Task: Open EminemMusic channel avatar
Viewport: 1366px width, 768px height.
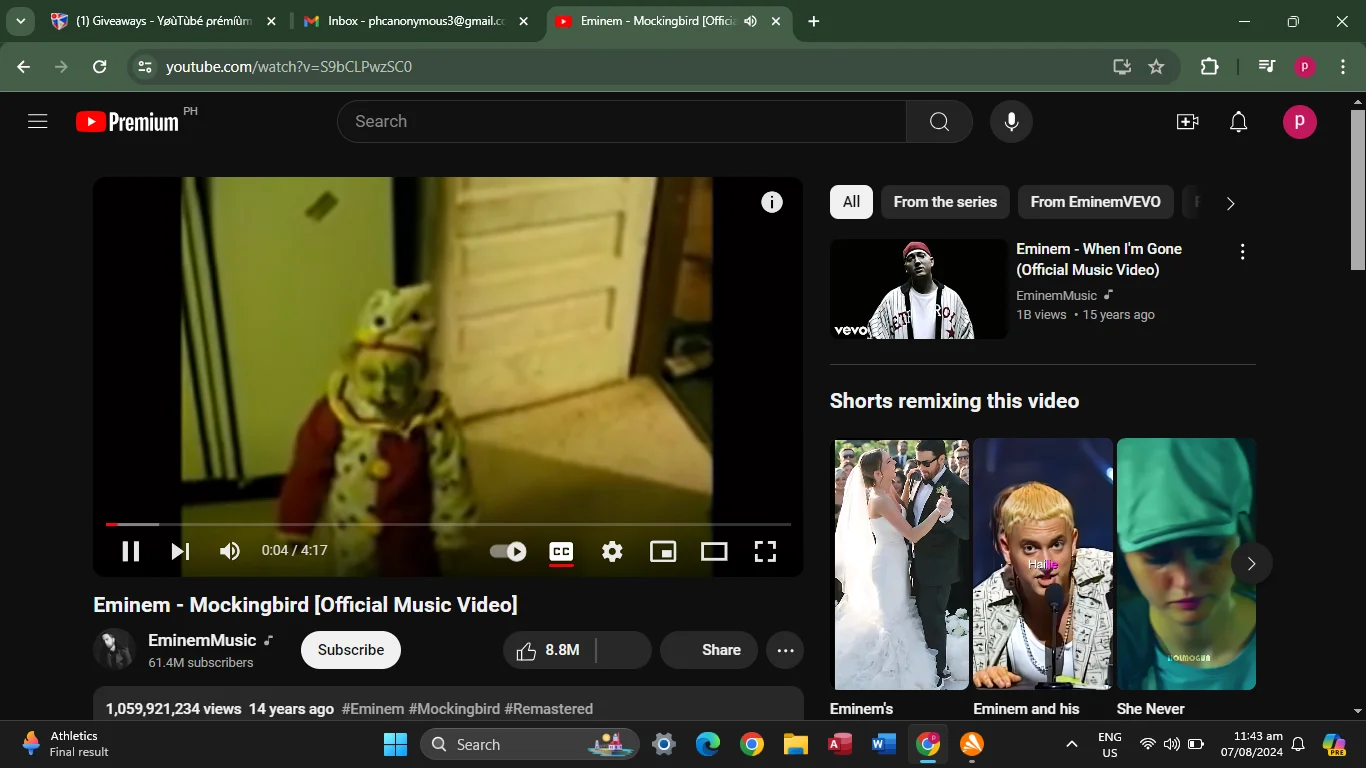Action: pos(114,649)
